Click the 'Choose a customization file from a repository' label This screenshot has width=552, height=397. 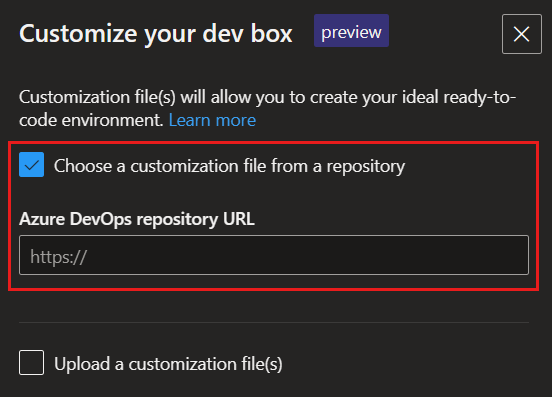point(230,166)
